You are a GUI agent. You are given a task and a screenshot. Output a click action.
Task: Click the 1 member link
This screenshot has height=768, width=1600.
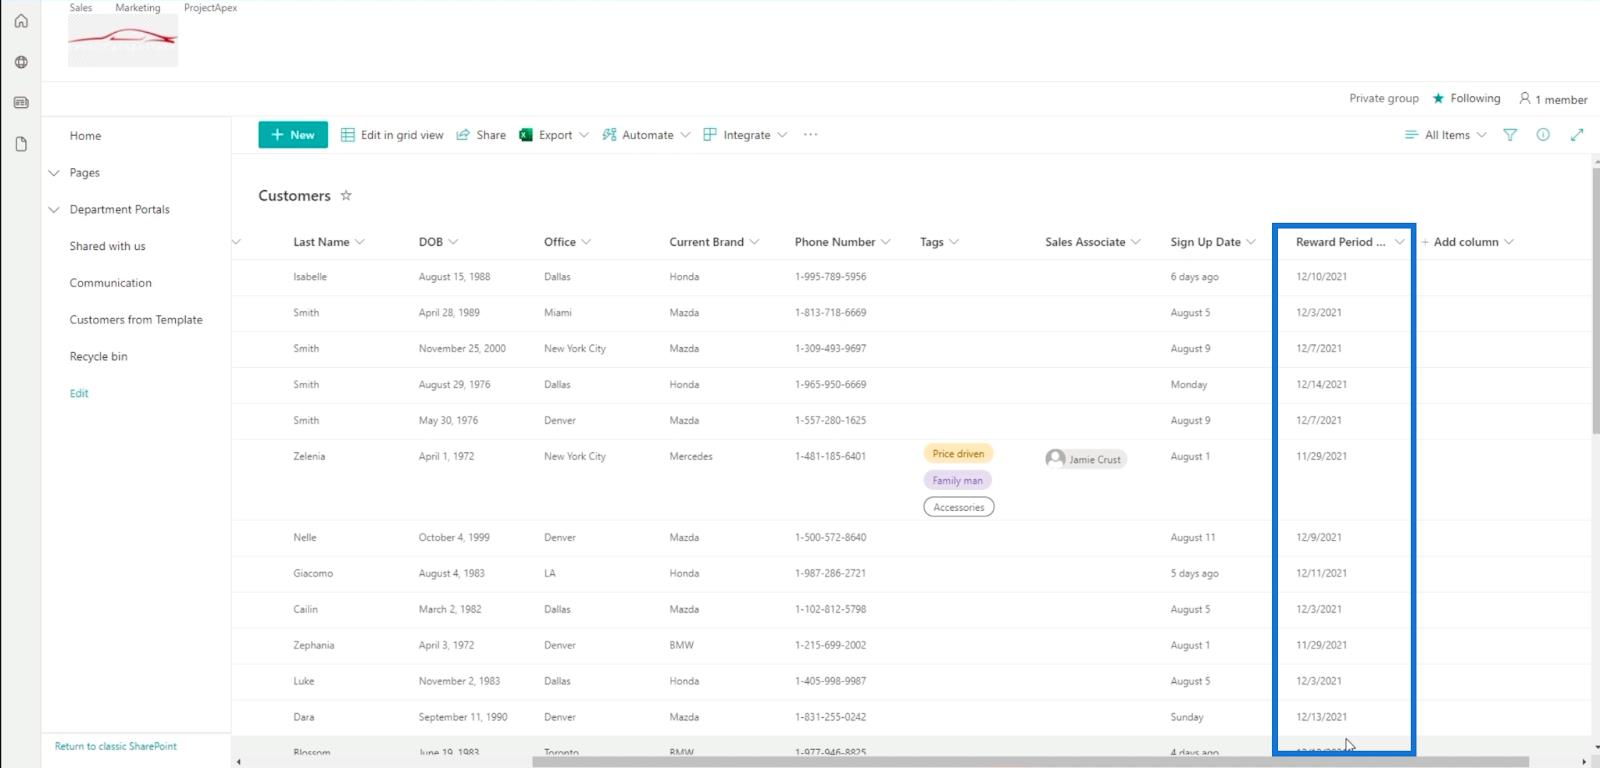[1553, 99]
